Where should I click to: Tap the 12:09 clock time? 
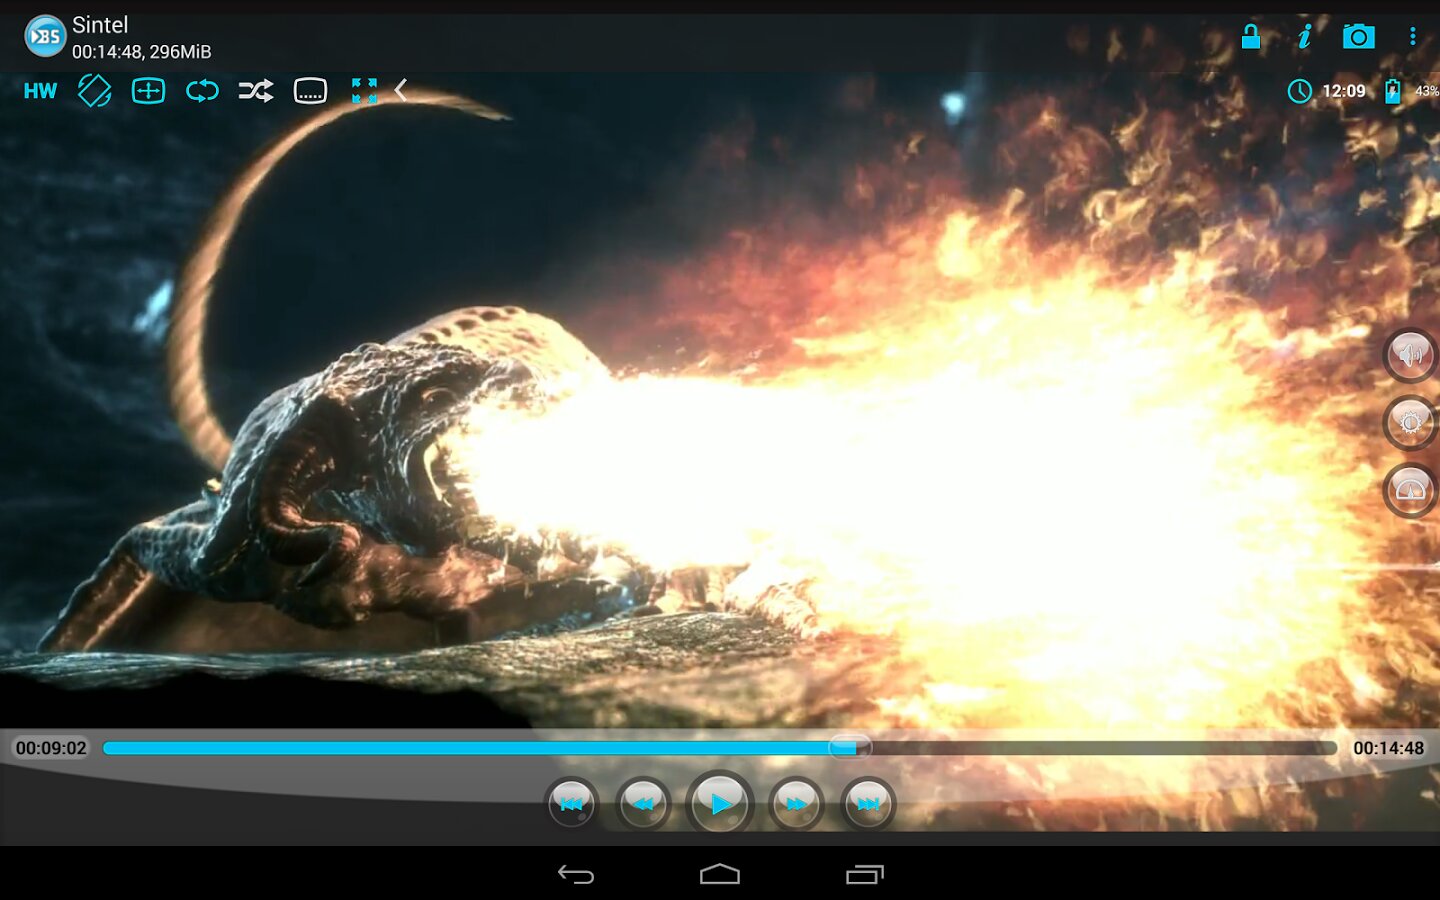pyautogui.click(x=1344, y=91)
